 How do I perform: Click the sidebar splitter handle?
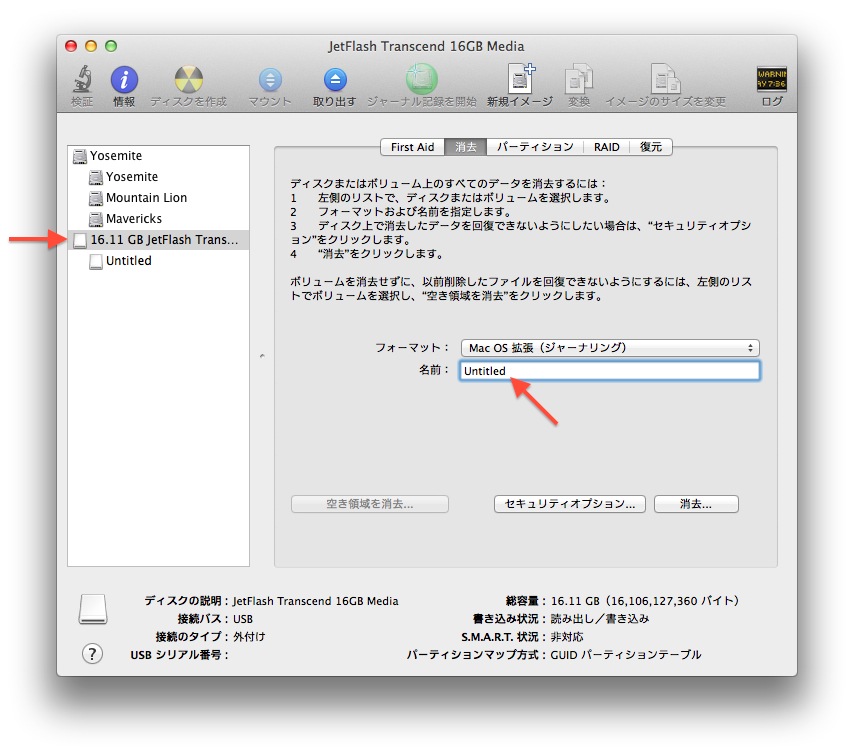pyautogui.click(x=262, y=356)
